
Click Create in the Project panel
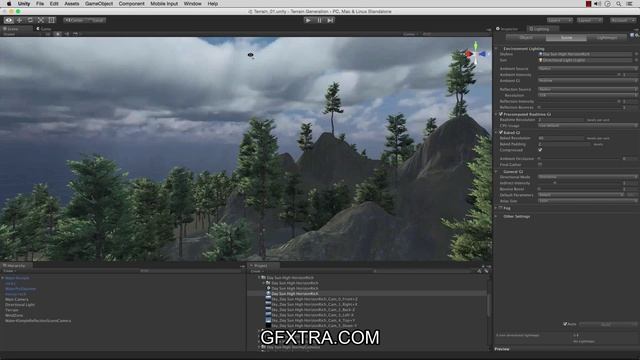256,271
